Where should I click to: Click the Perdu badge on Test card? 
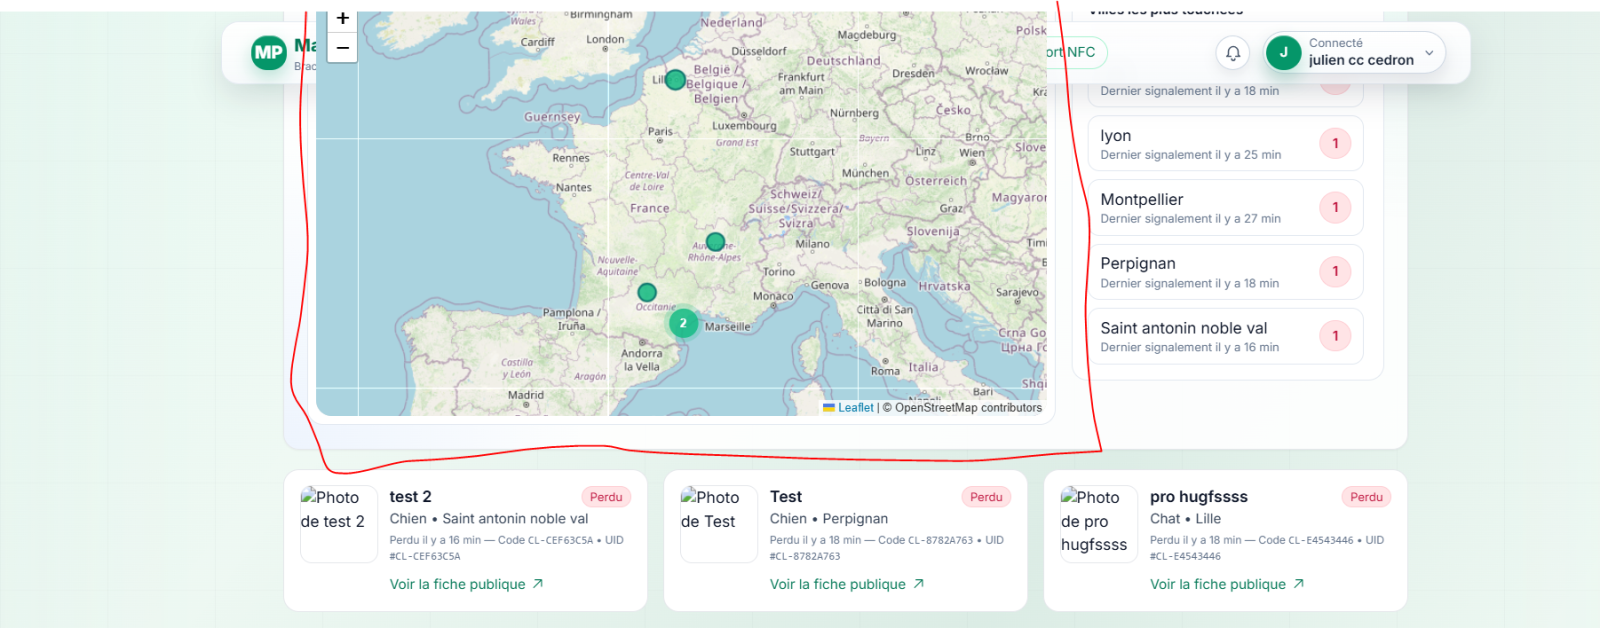[986, 497]
